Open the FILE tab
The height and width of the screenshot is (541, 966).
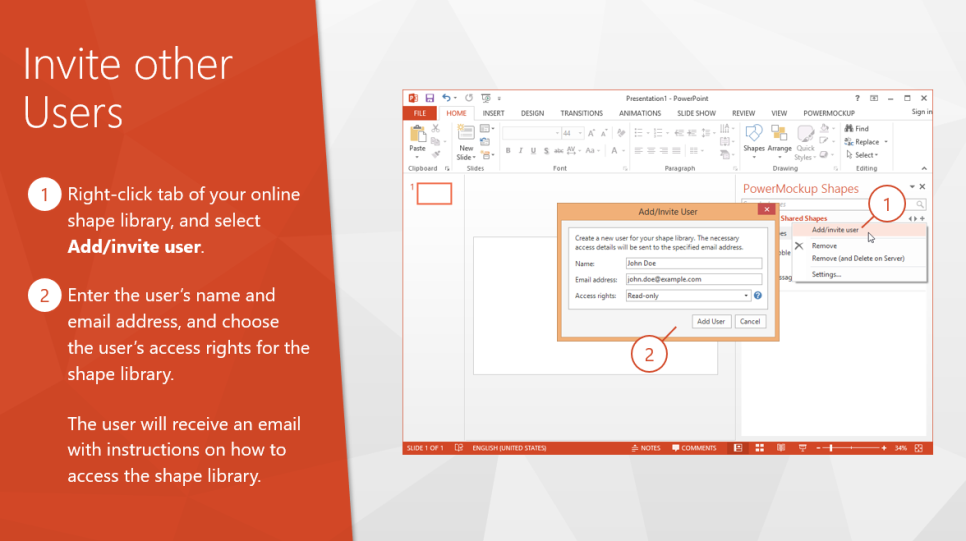(x=420, y=113)
